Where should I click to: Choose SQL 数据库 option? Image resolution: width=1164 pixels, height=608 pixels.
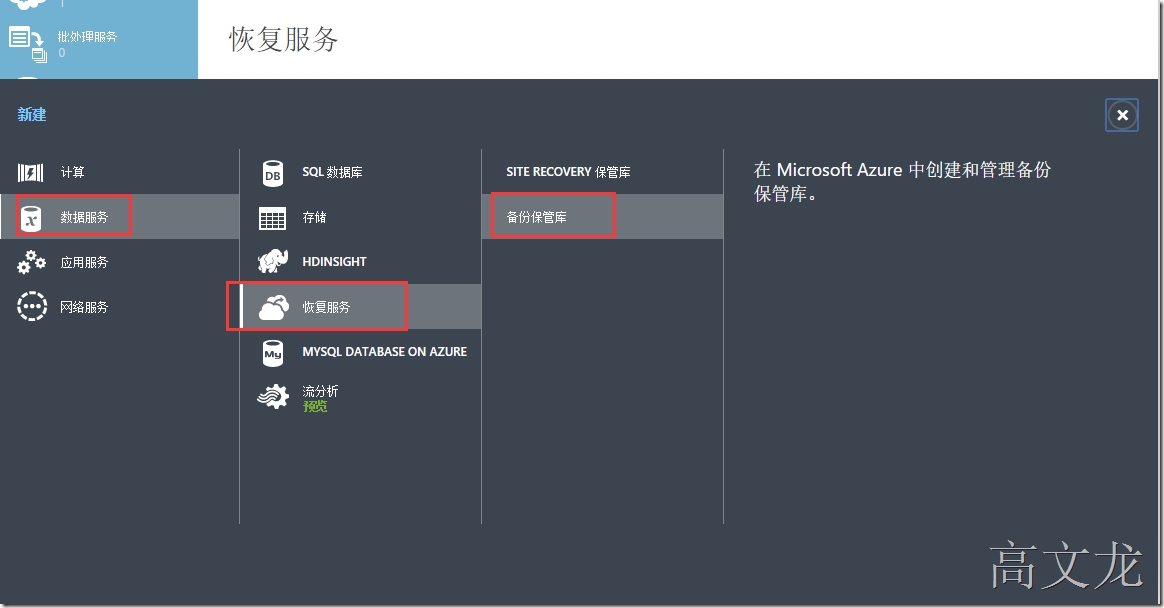[x=332, y=172]
